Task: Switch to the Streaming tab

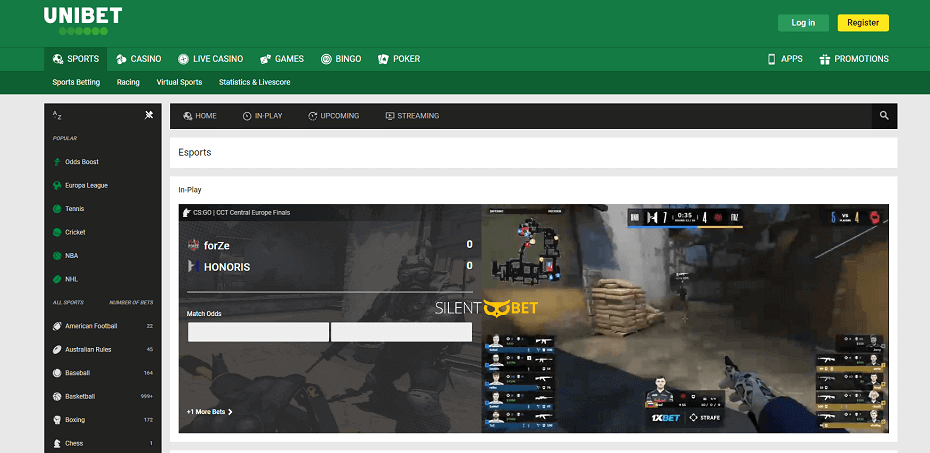Action: [412, 116]
